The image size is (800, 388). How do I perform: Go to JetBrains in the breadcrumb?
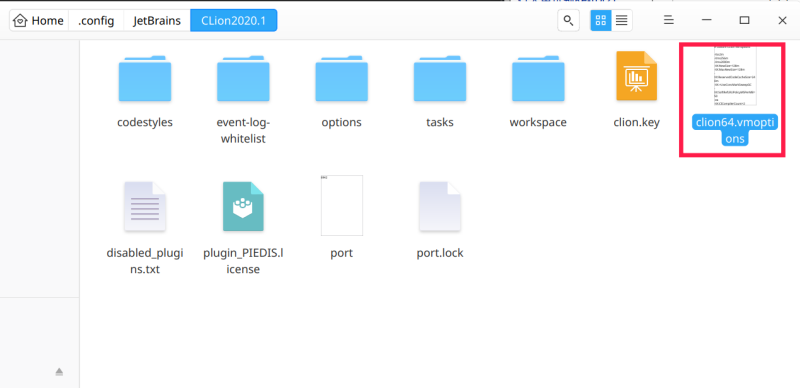tap(157, 20)
